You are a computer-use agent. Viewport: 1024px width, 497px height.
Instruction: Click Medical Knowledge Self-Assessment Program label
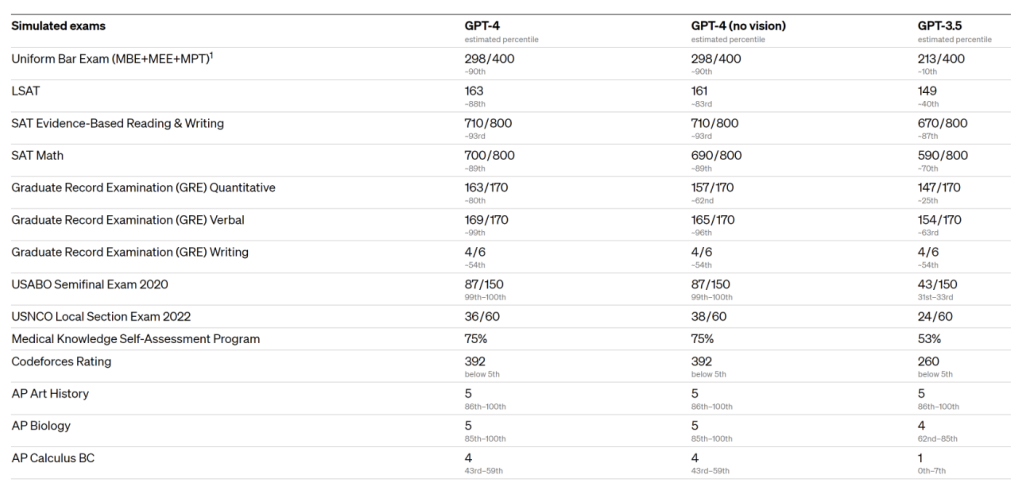pyautogui.click(x=135, y=339)
